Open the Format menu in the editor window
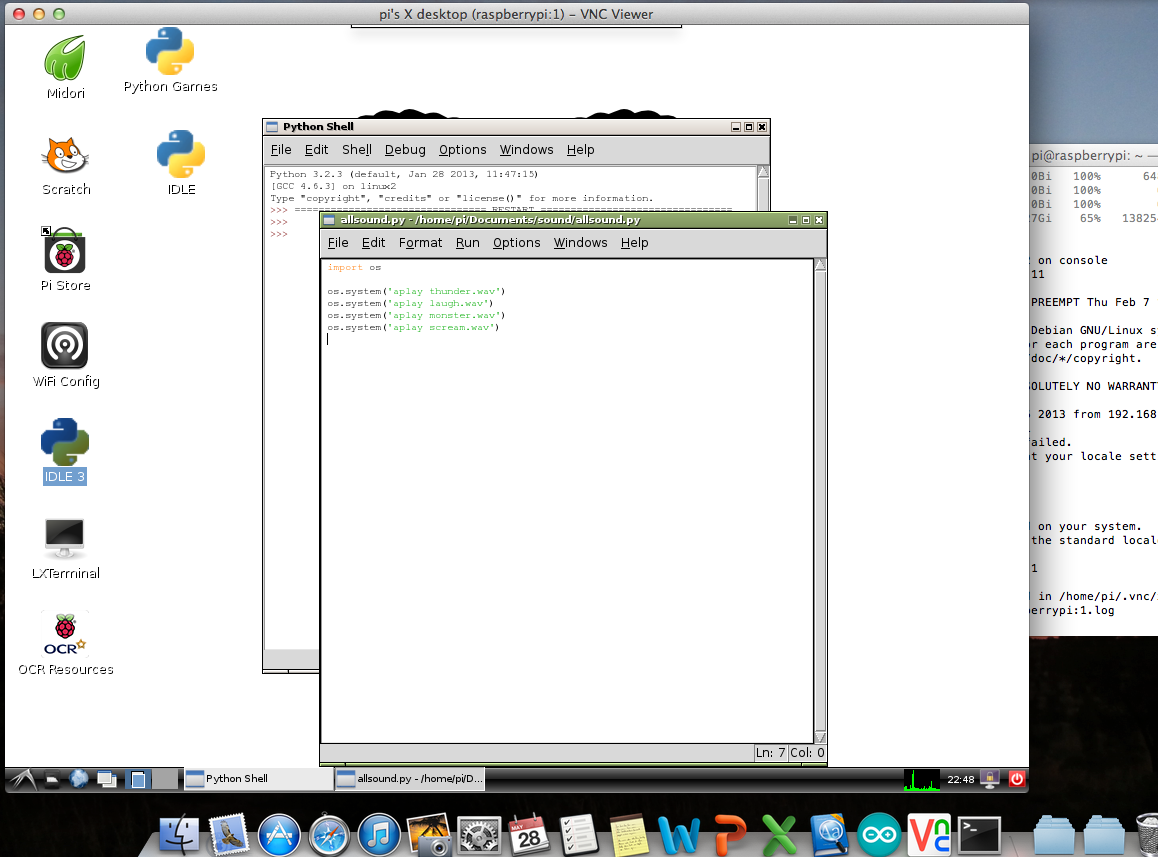1158x857 pixels. pos(420,243)
